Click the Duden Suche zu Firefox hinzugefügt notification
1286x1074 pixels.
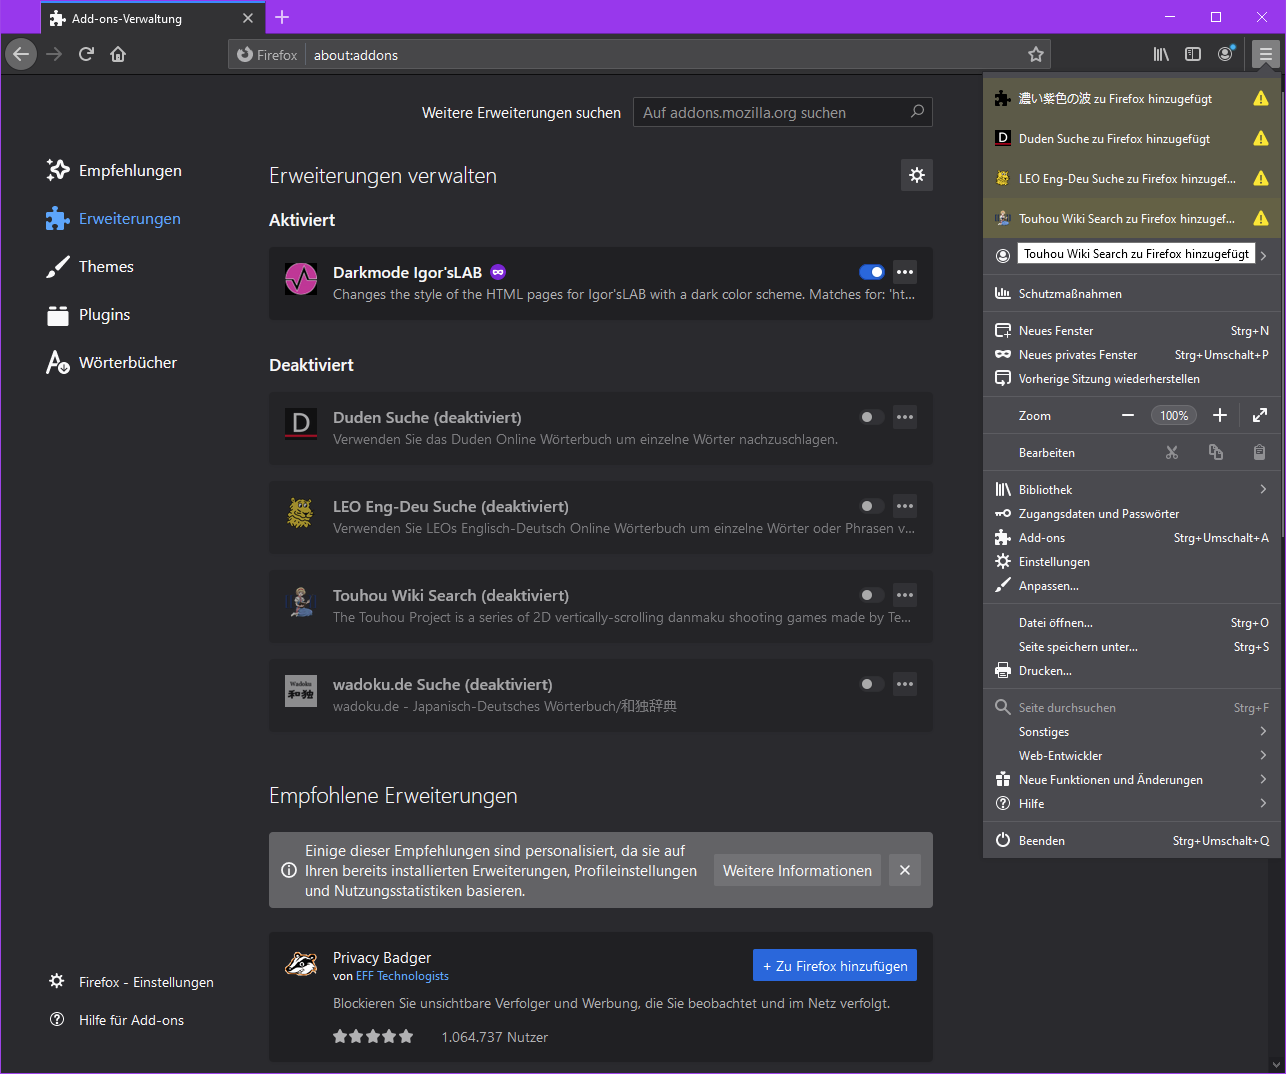pyautogui.click(x=1132, y=138)
